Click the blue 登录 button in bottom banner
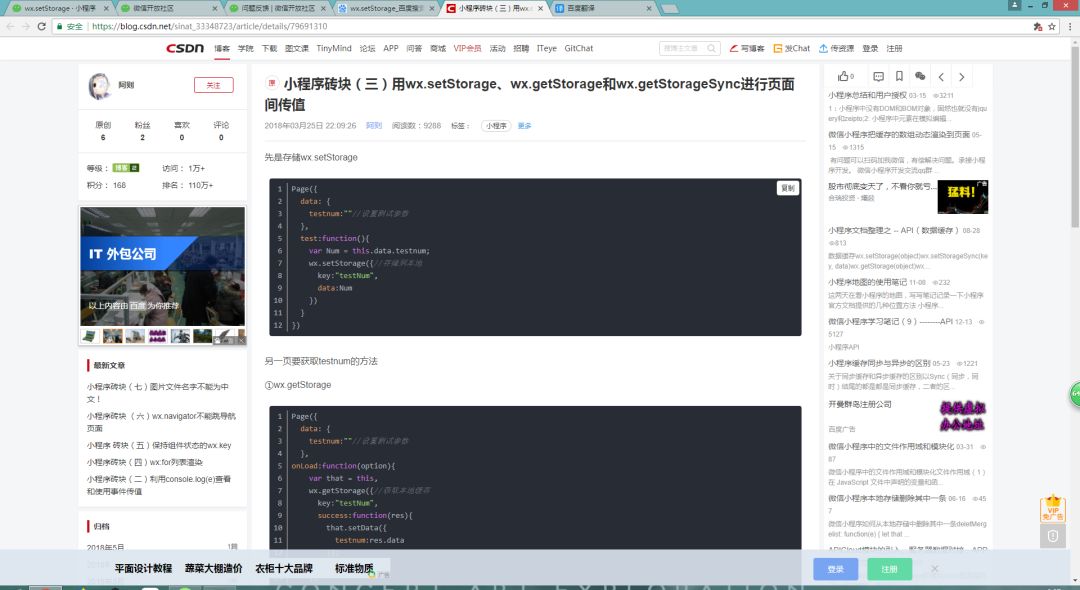Screen dimensions: 1080x590 coord(835,569)
